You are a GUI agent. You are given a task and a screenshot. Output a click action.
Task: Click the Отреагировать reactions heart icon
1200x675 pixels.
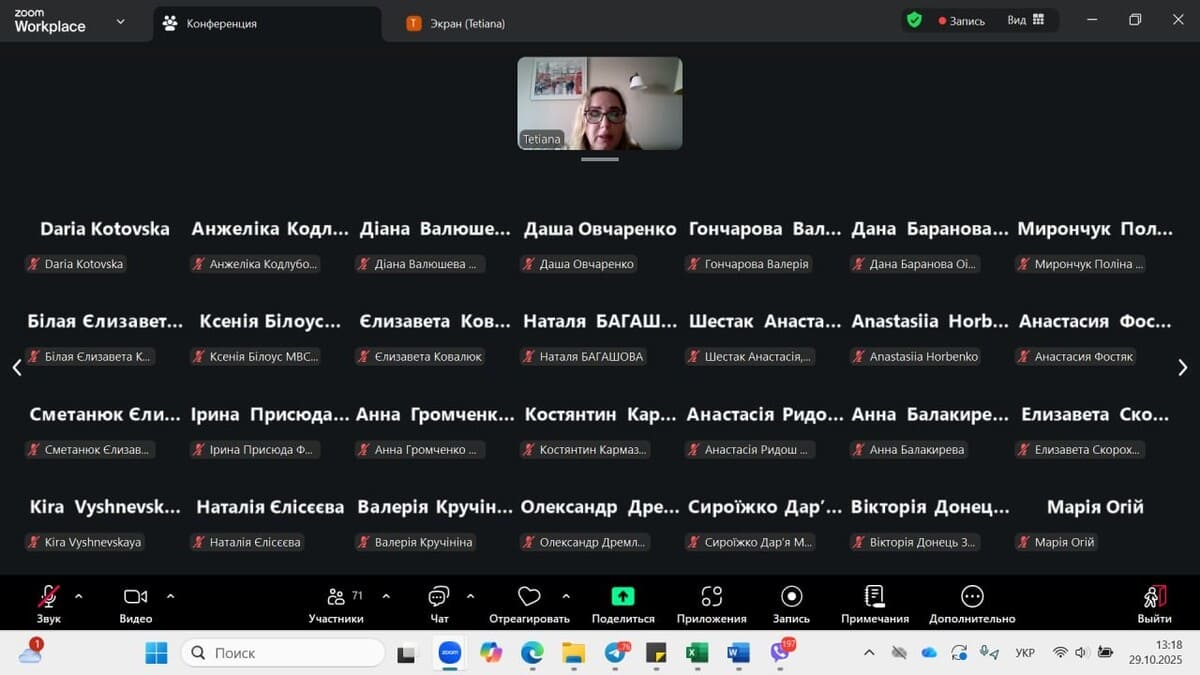tap(529, 597)
